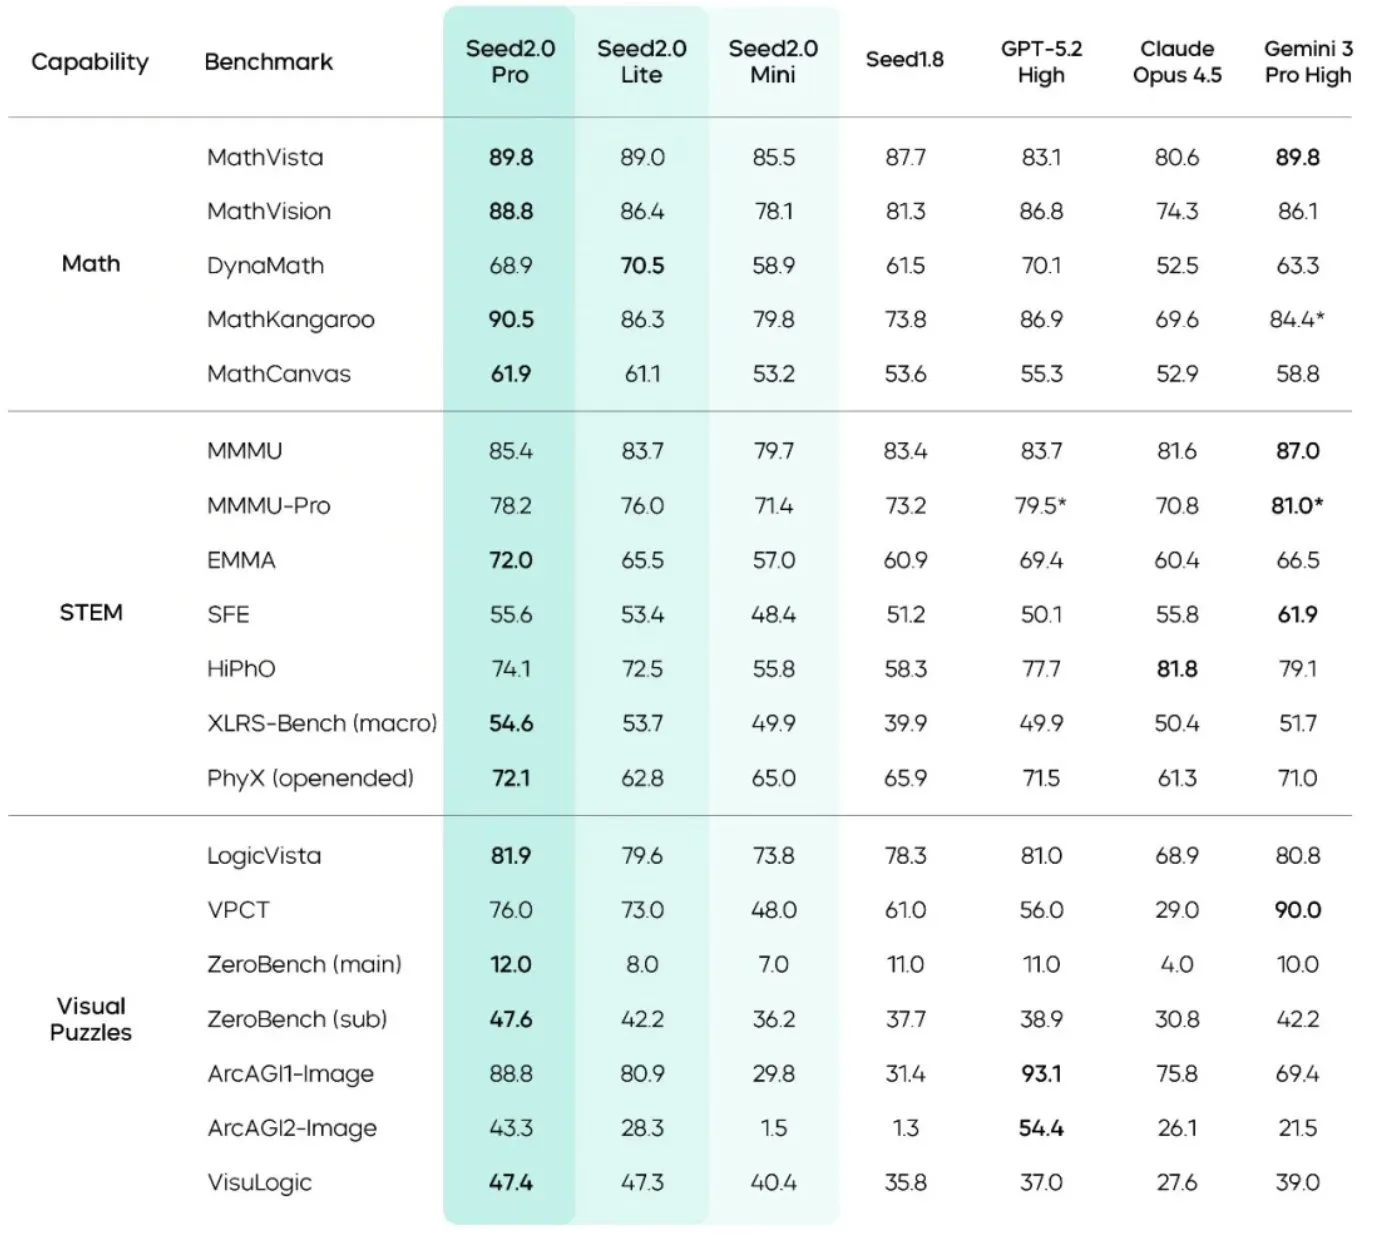The height and width of the screenshot is (1240, 1398).
Task: Click the Claude Opus 4.5 column header
Action: [x=1177, y=62]
